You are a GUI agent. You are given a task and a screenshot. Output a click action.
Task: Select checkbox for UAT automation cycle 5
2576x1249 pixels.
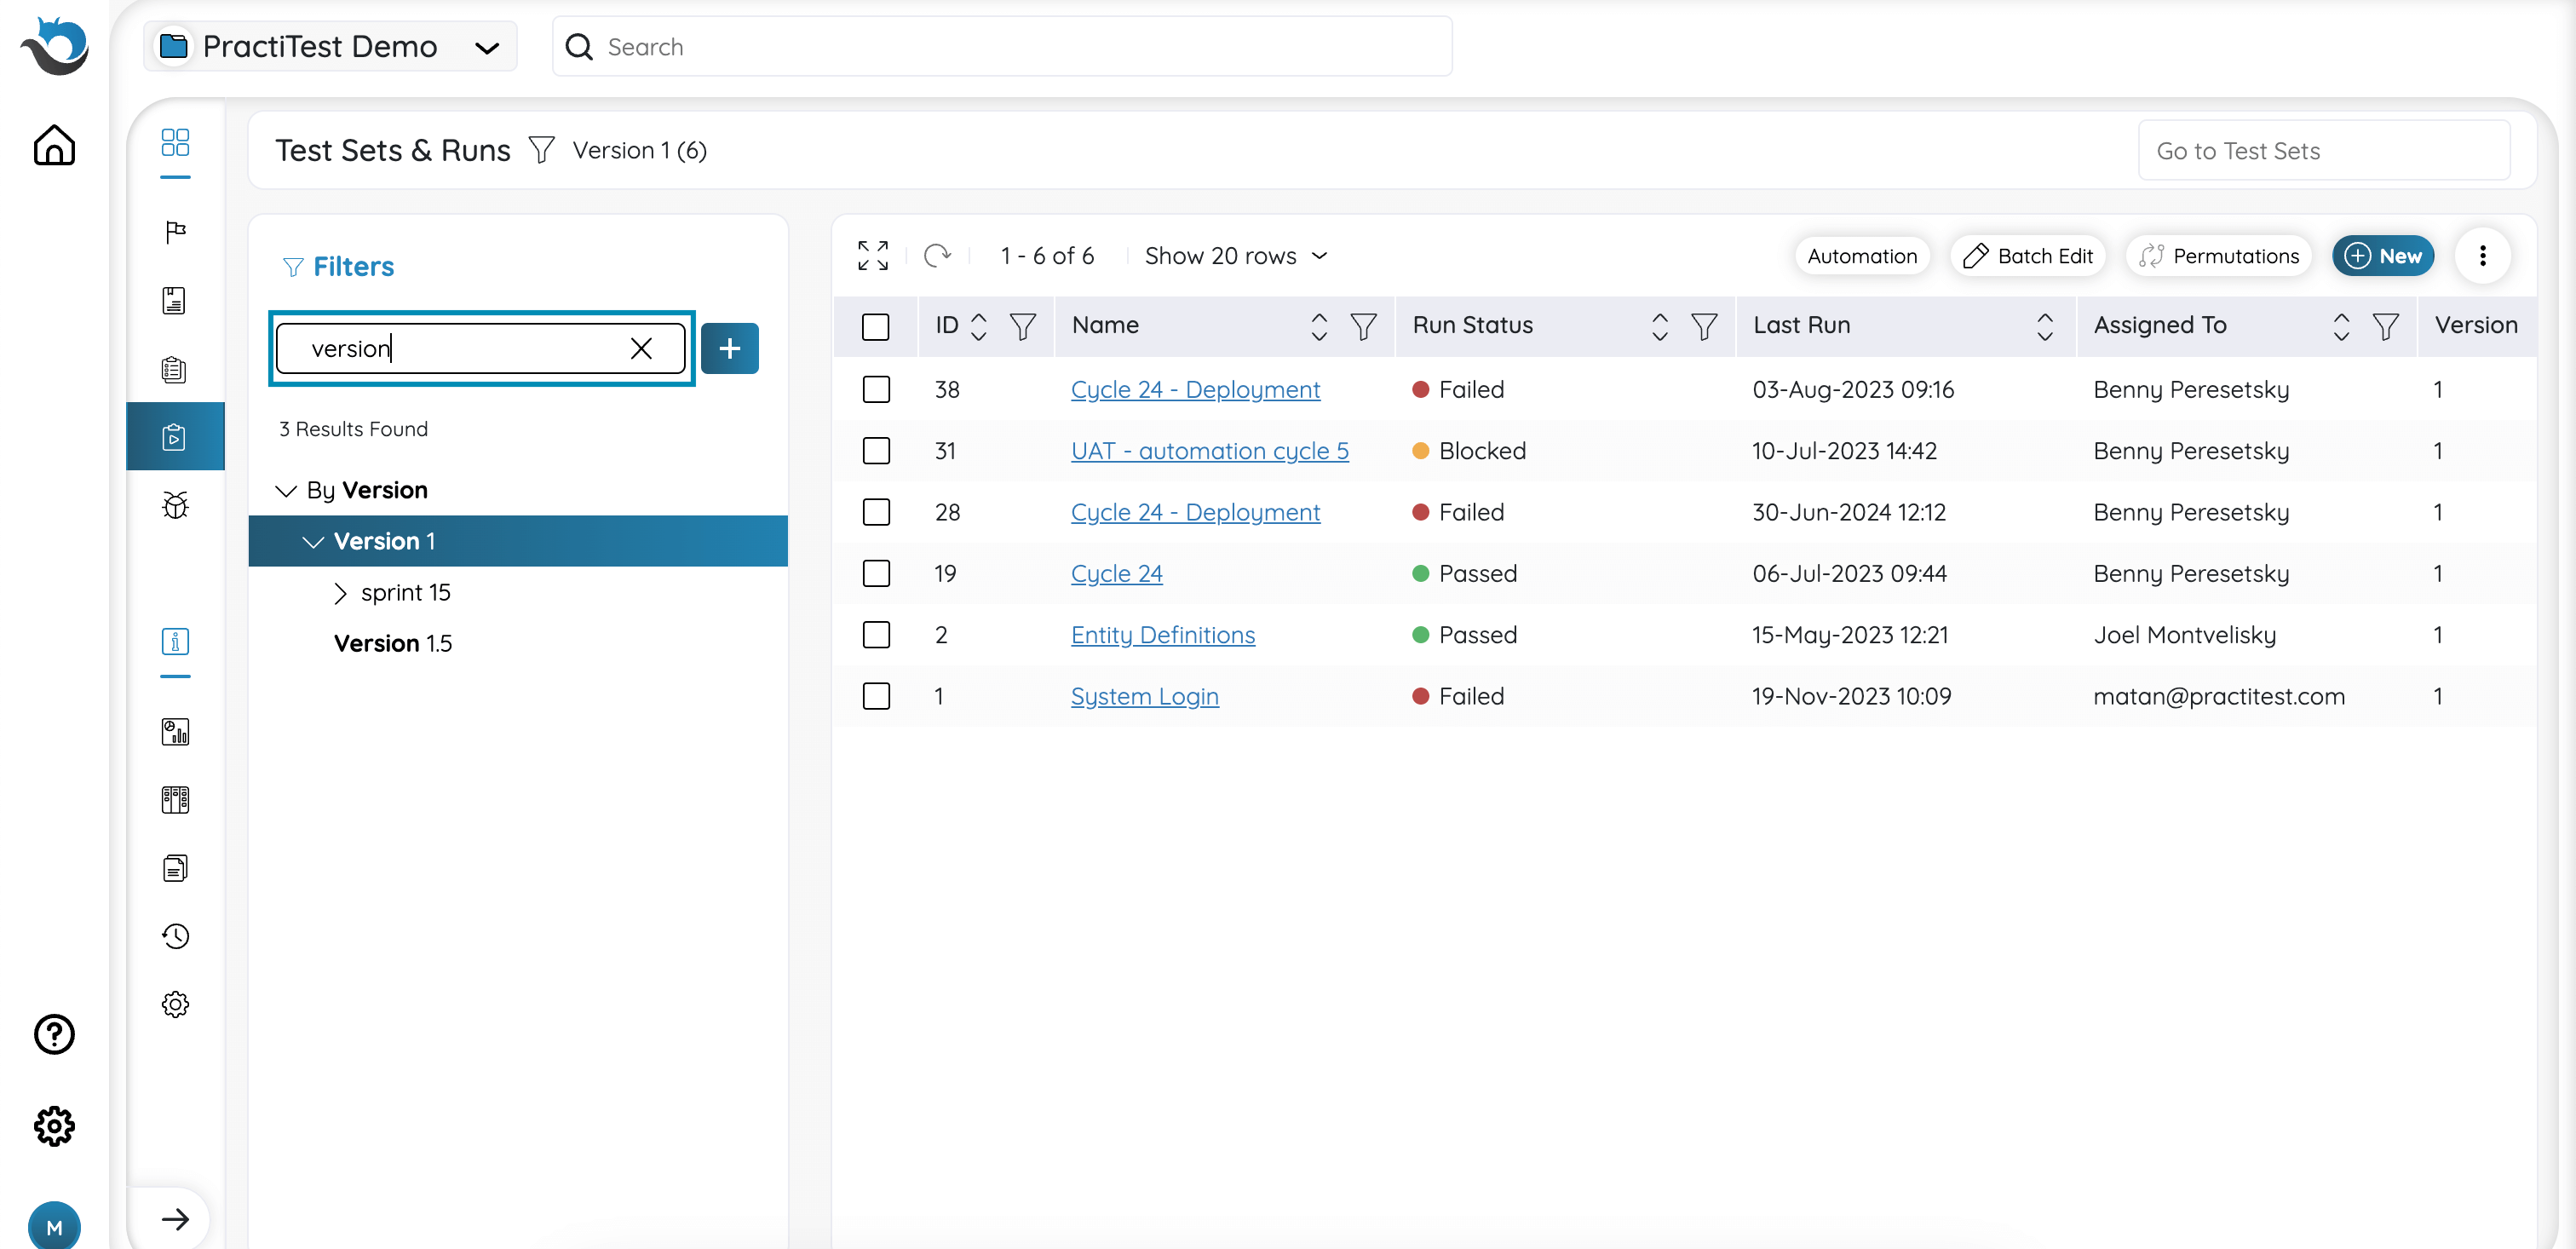pos(876,451)
